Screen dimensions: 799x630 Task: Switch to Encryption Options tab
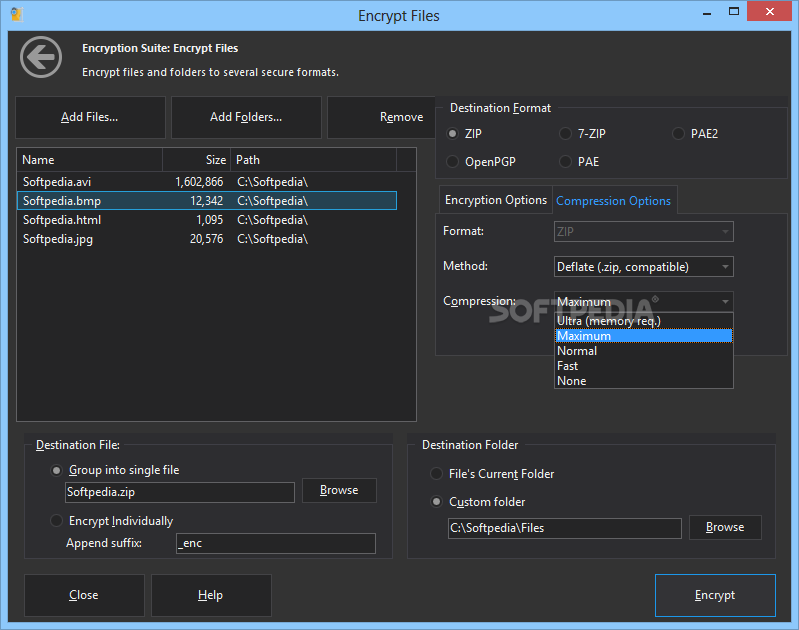point(496,200)
